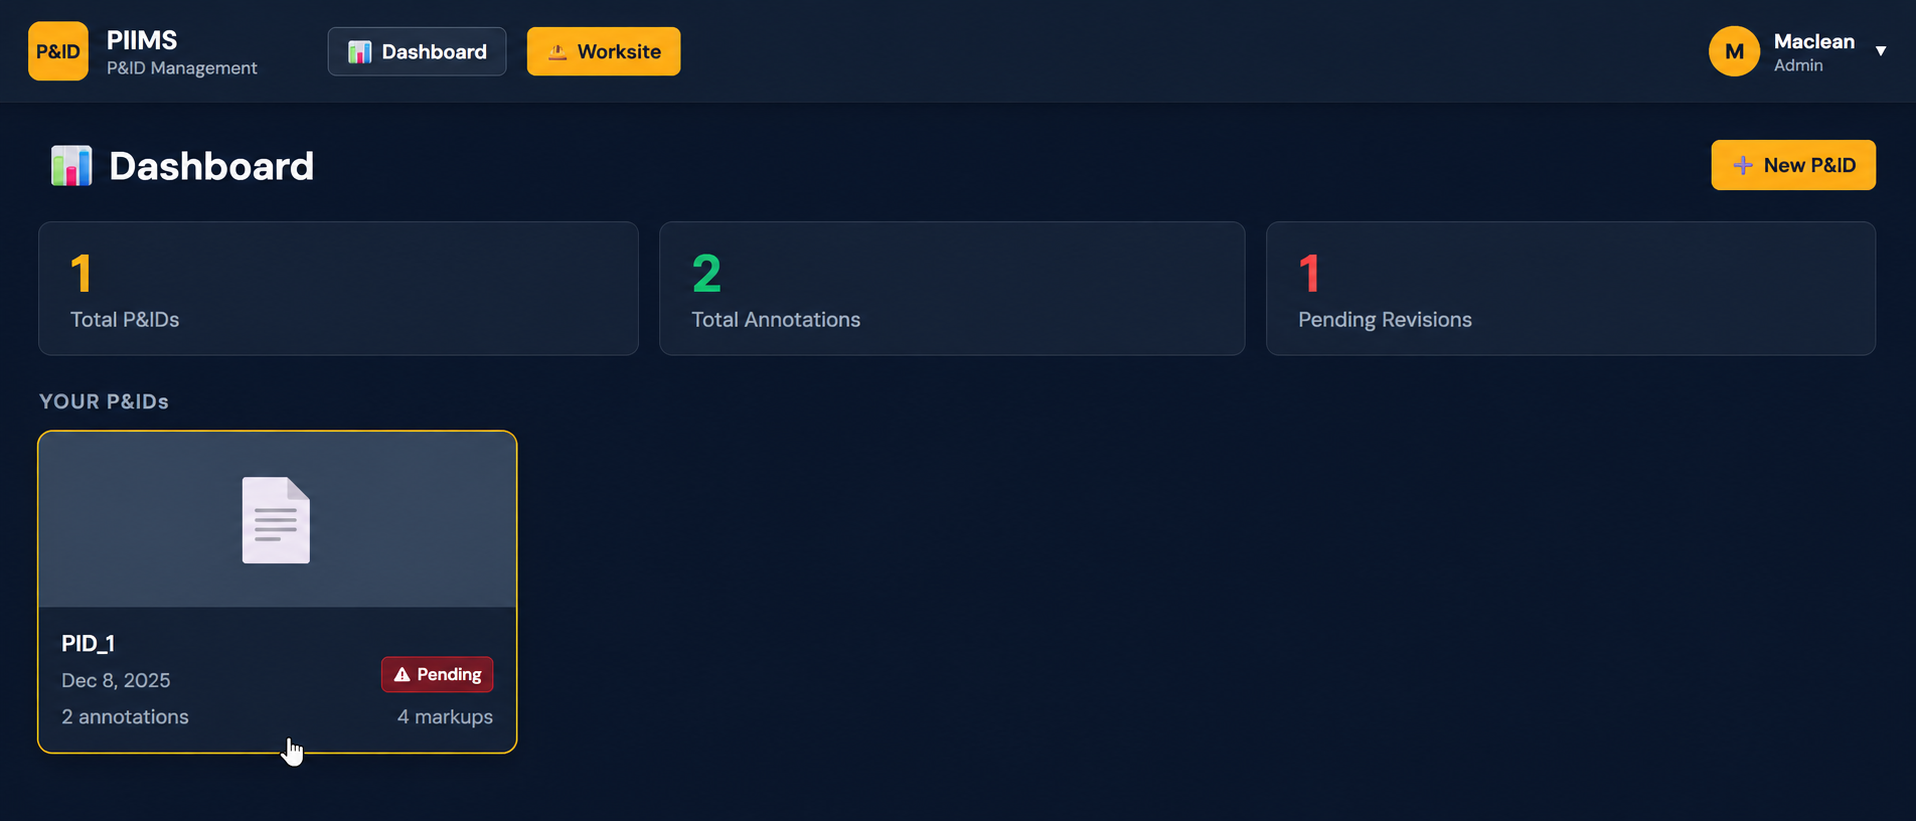Click the Admin role label
The height and width of the screenshot is (821, 1916).
click(1798, 65)
